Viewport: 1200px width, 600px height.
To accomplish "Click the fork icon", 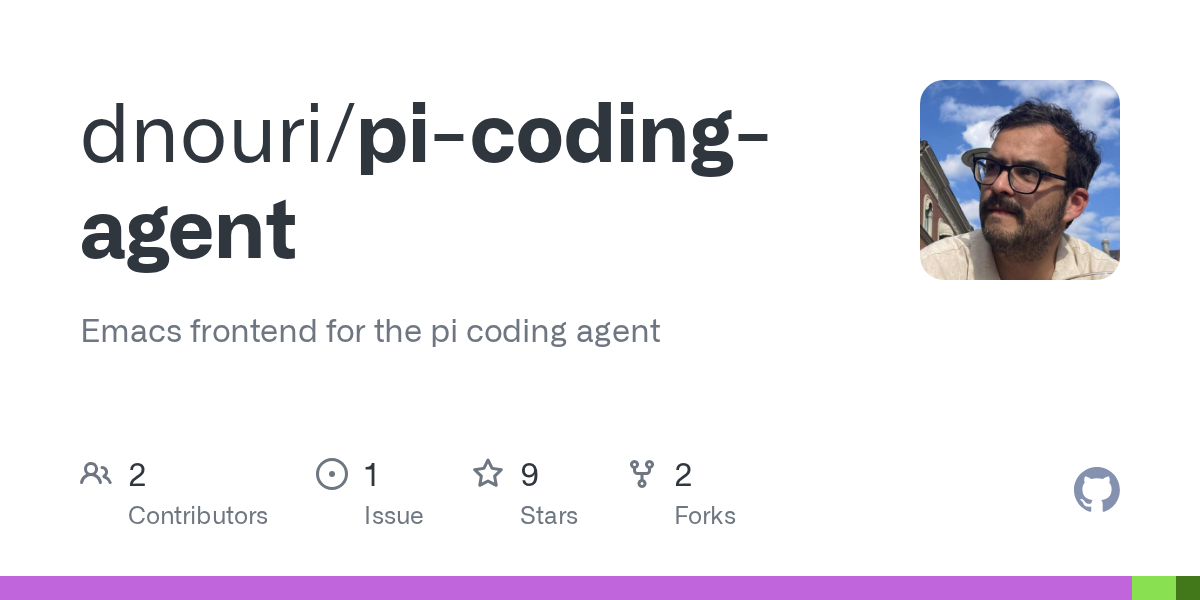I will tap(641, 474).
